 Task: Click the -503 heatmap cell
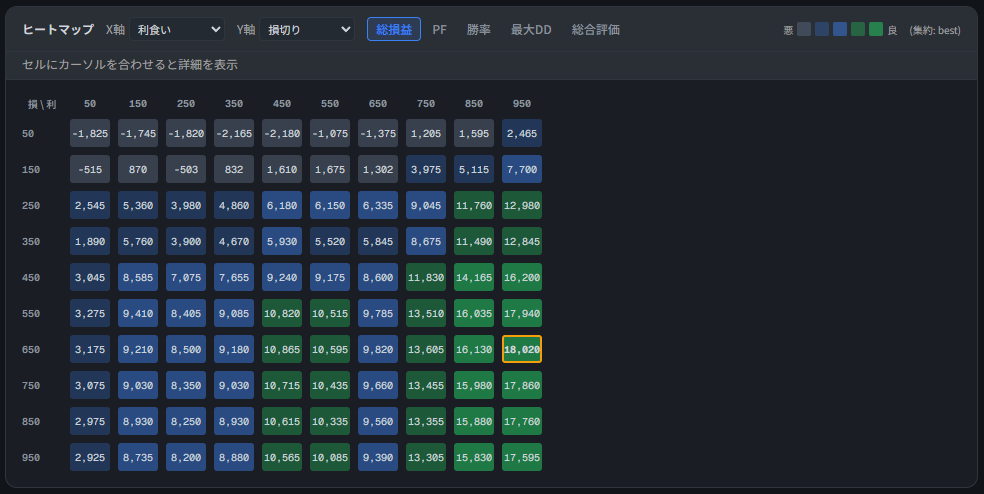186,169
